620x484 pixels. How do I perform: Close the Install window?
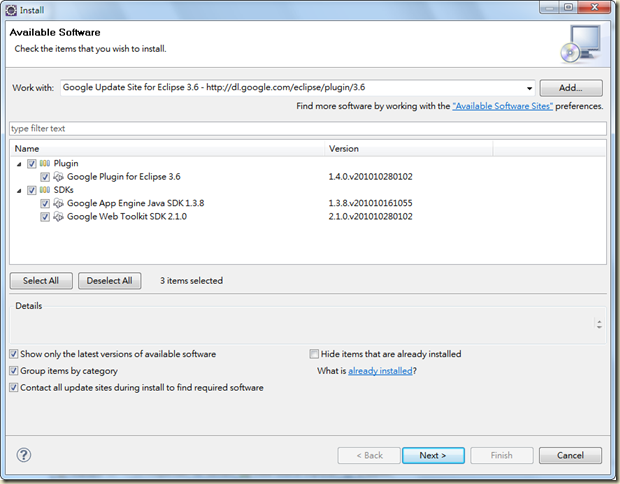pyautogui.click(x=594, y=8)
